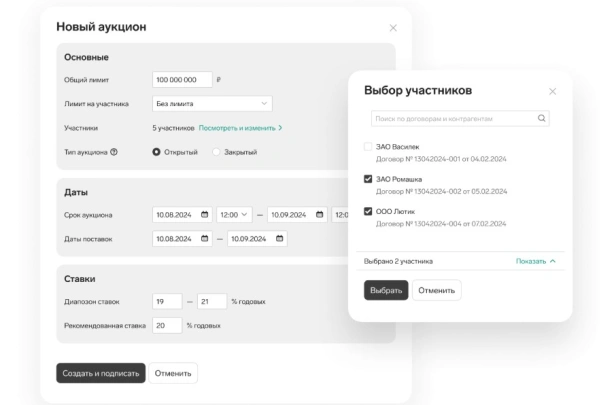Click the Создать и подписать button
The height and width of the screenshot is (405, 616).
[101, 373]
